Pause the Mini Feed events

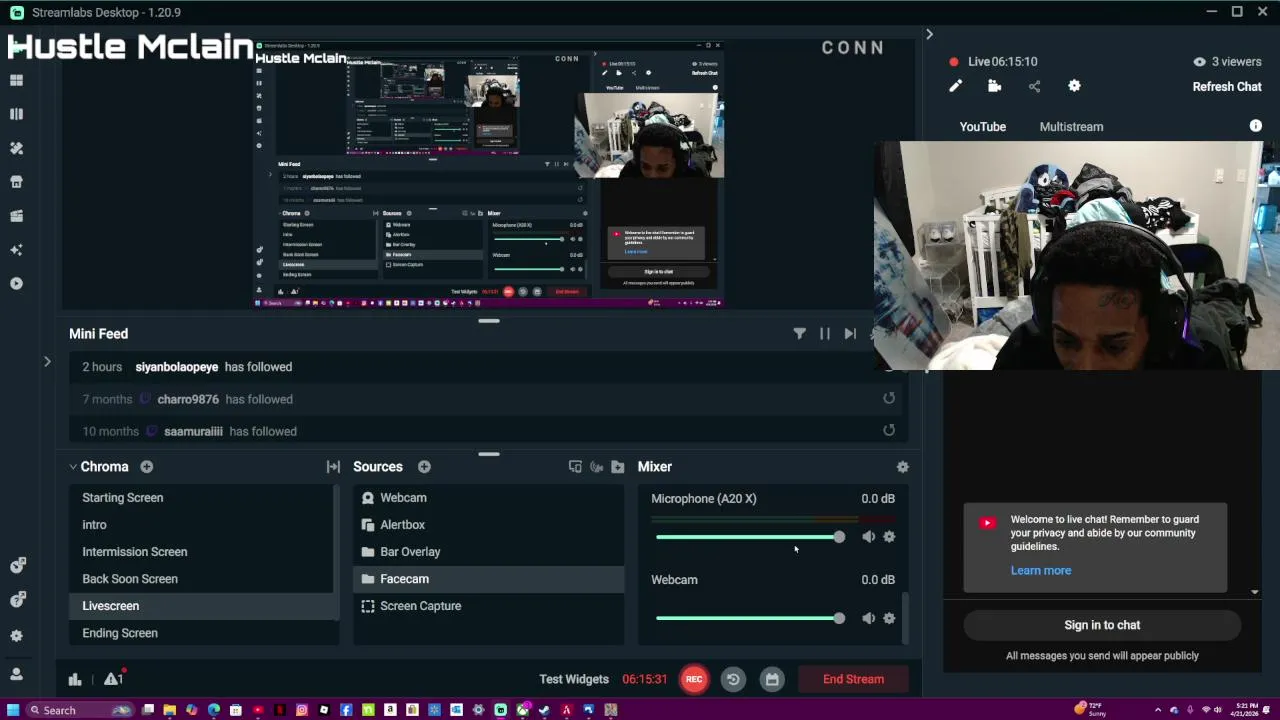[x=825, y=334]
